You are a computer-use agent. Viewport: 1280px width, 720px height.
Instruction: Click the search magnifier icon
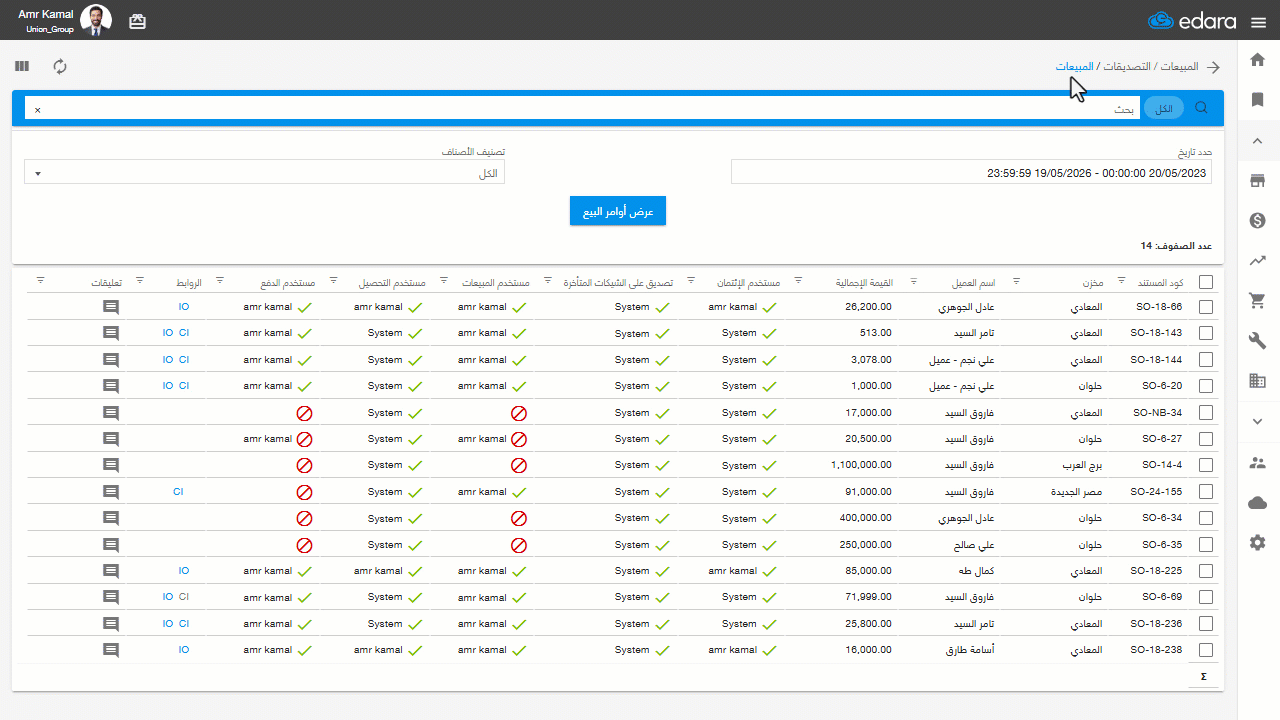coord(1201,108)
